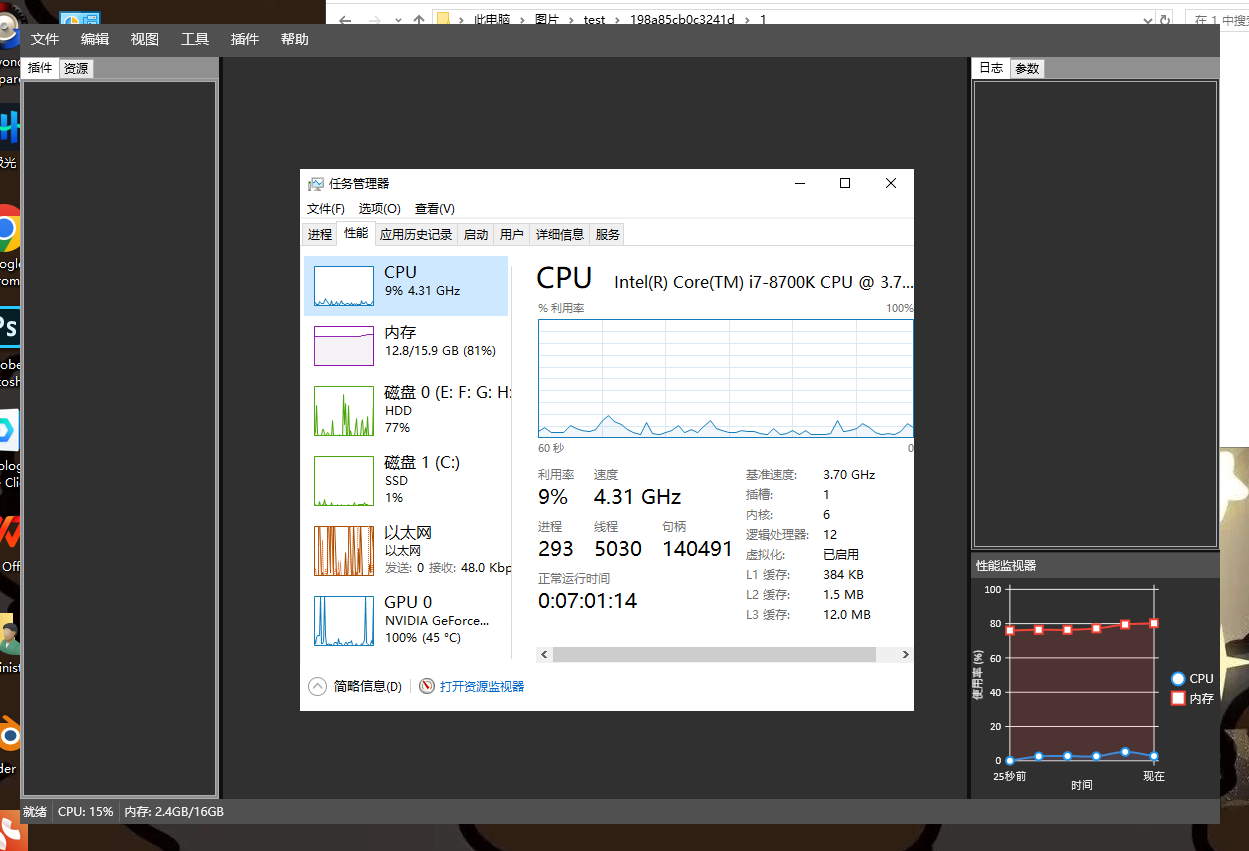Screen dimensions: 1249x851
Task: Switch to the 参数 tab
Action: 1027,68
